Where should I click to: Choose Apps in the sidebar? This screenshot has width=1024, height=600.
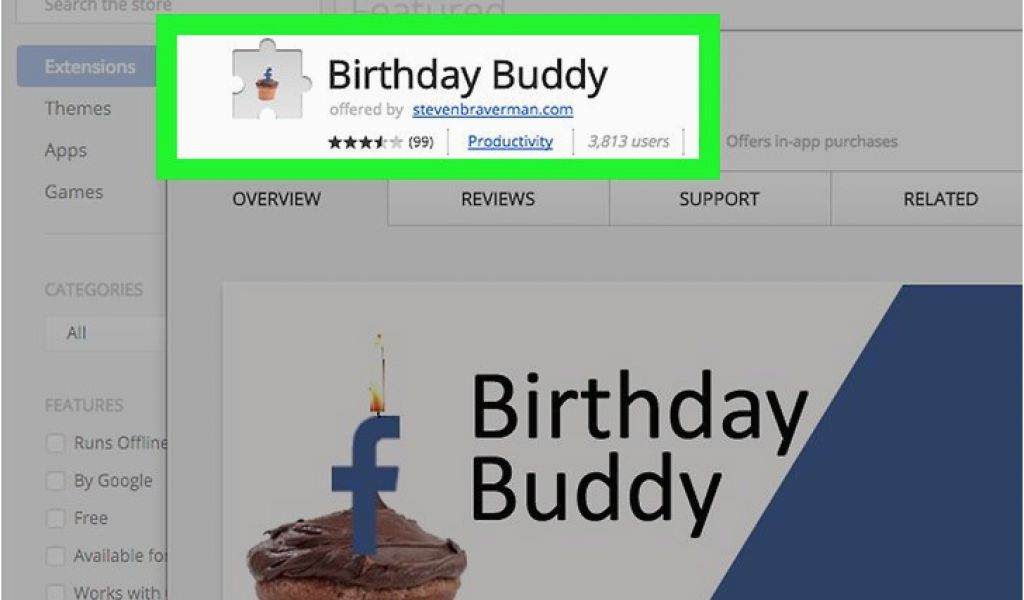[65, 150]
